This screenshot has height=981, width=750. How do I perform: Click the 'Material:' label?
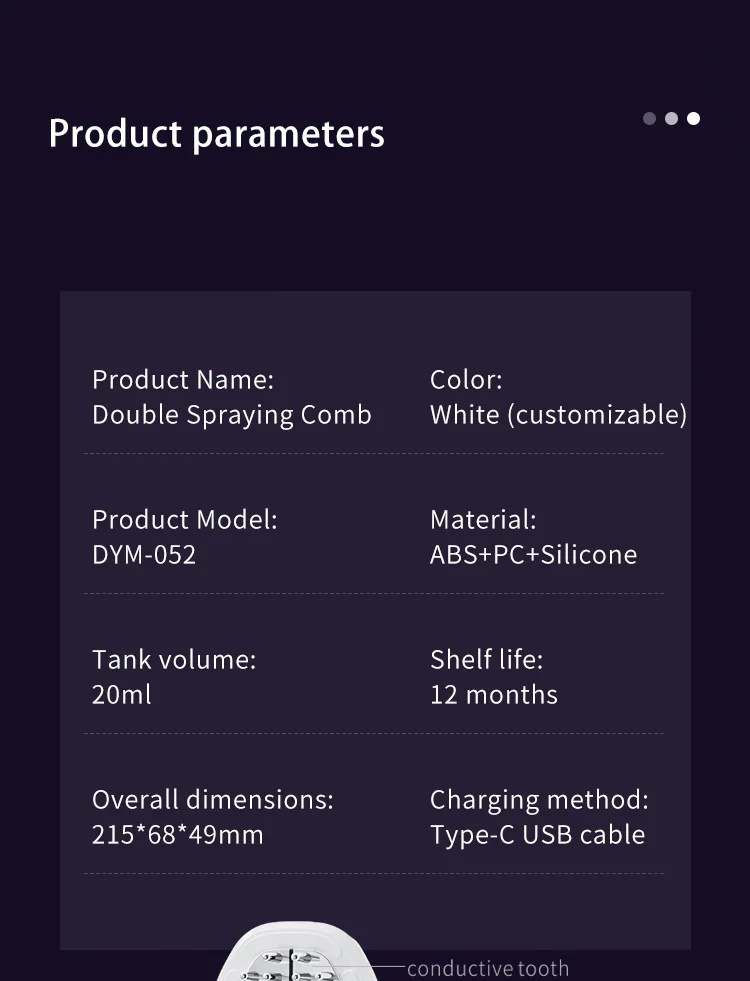pos(483,520)
